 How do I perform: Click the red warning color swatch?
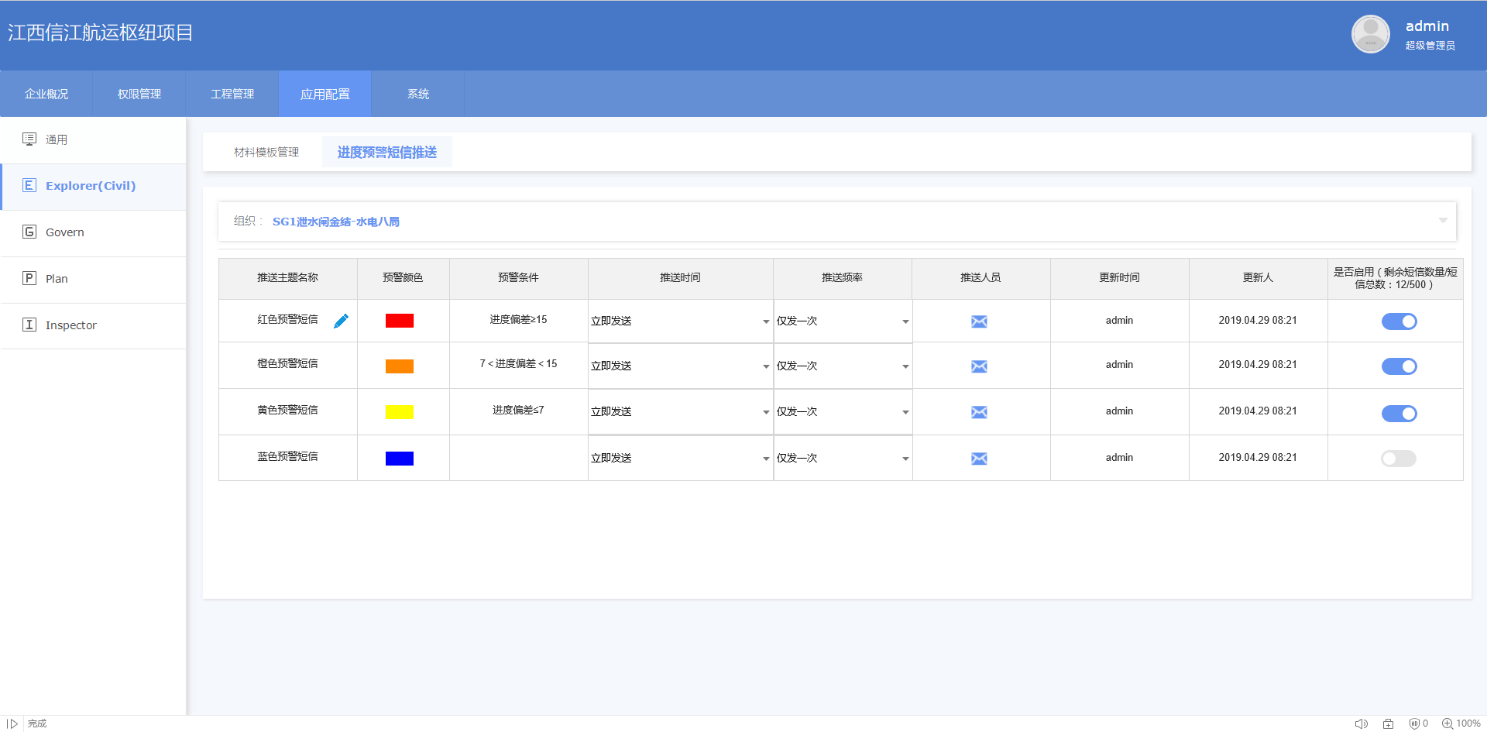[x=400, y=321]
